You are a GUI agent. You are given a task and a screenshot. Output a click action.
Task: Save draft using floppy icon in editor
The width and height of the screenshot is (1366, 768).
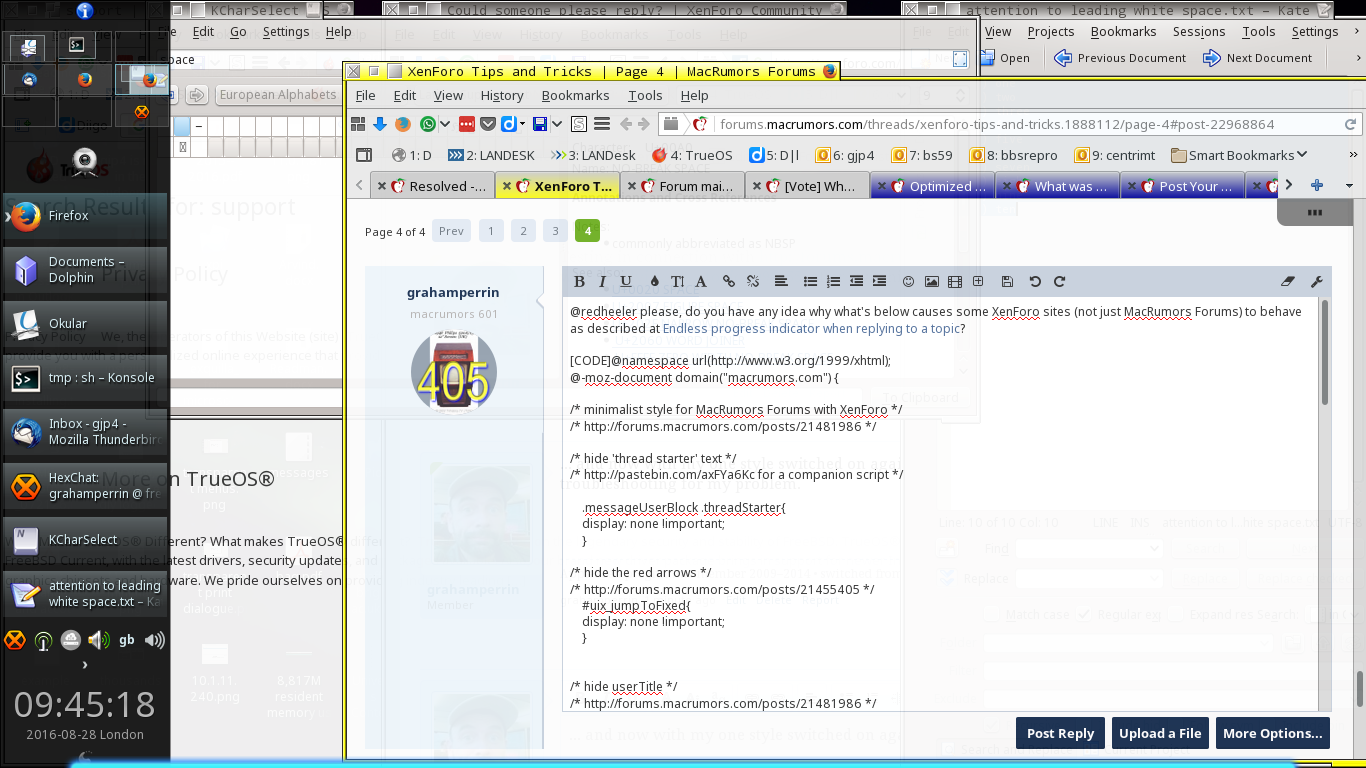tap(1007, 282)
